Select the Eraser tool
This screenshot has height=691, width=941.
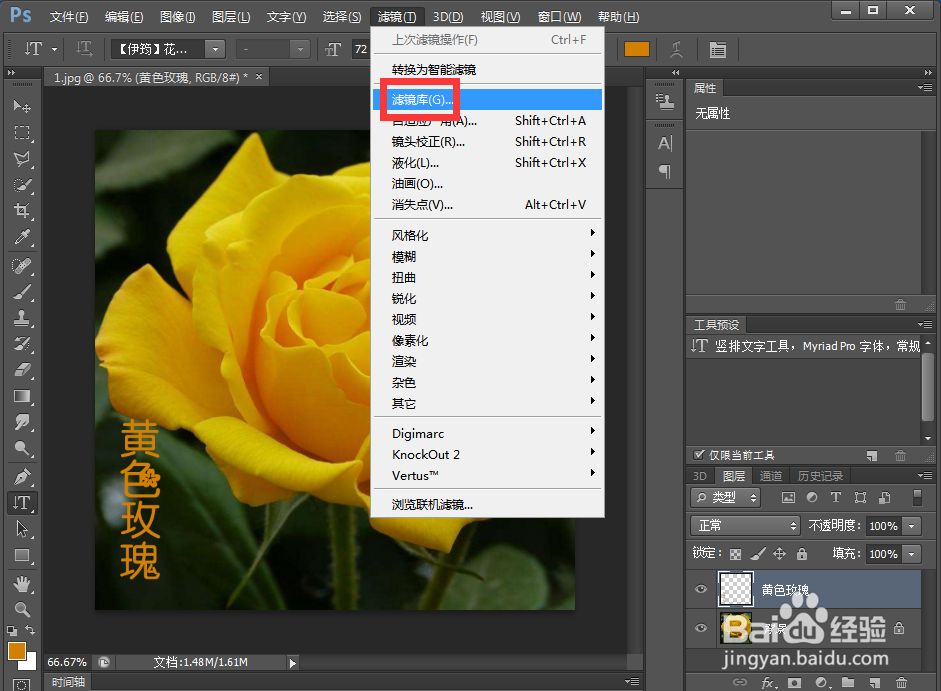[x=22, y=370]
